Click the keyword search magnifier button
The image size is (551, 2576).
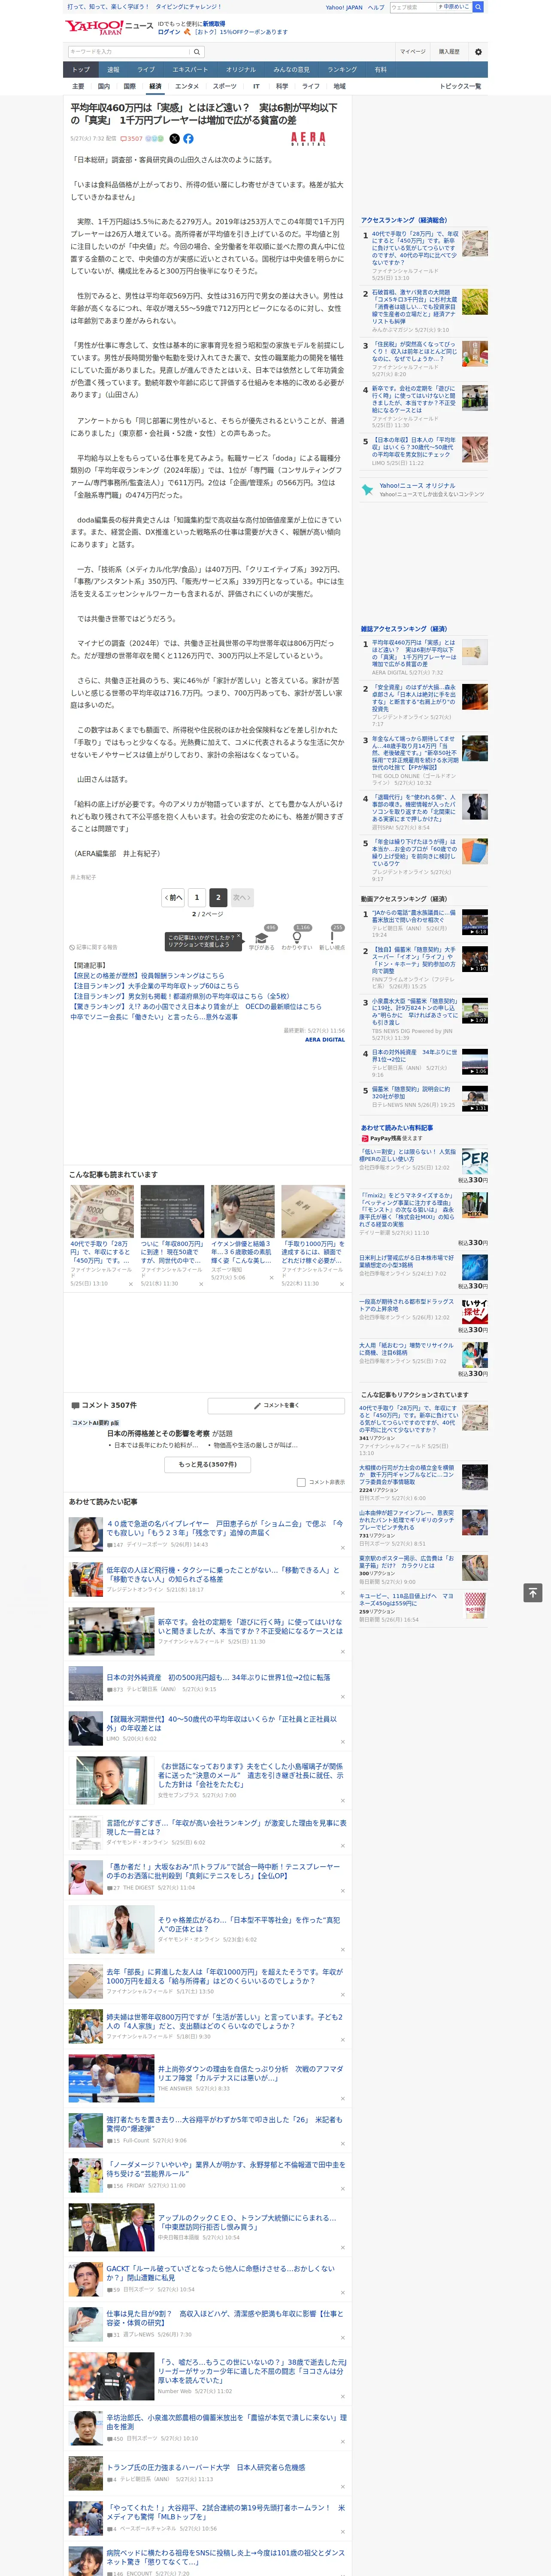click(197, 52)
